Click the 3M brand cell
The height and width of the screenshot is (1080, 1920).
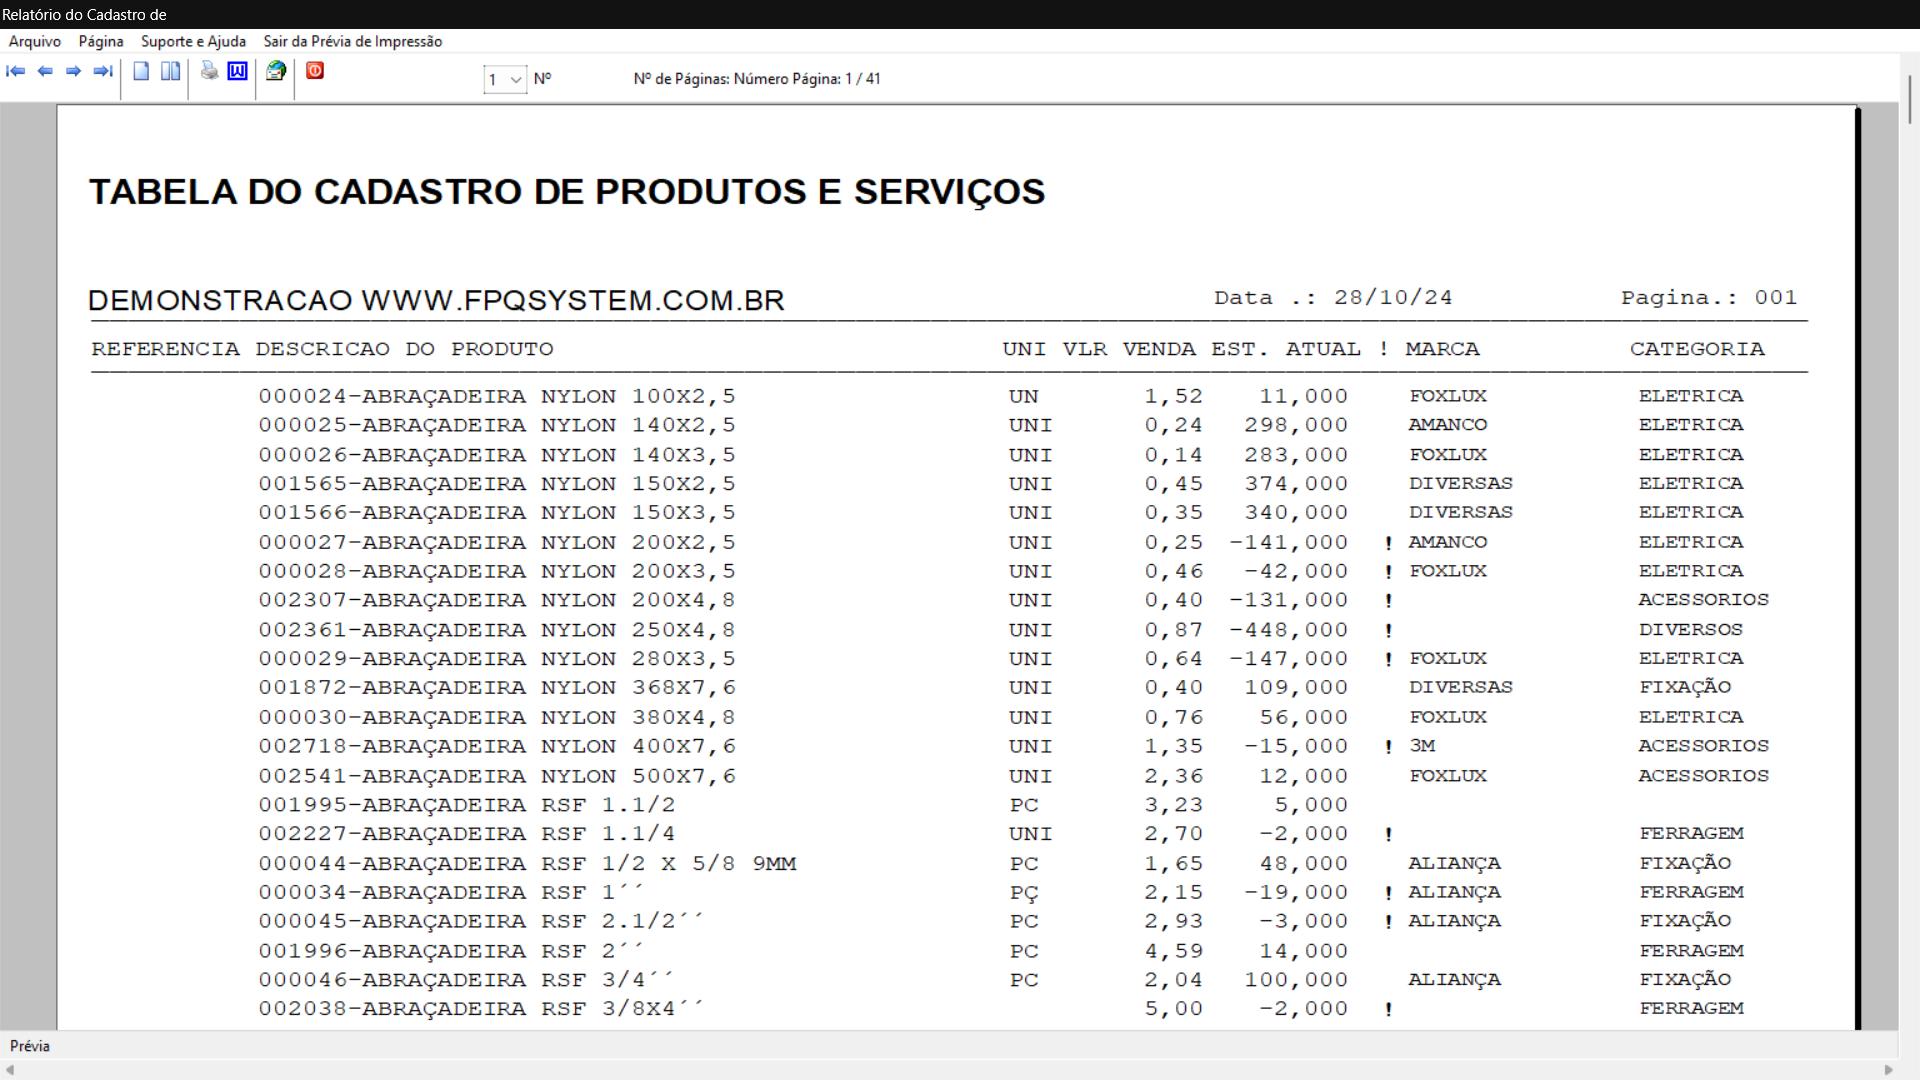pyautogui.click(x=1422, y=746)
